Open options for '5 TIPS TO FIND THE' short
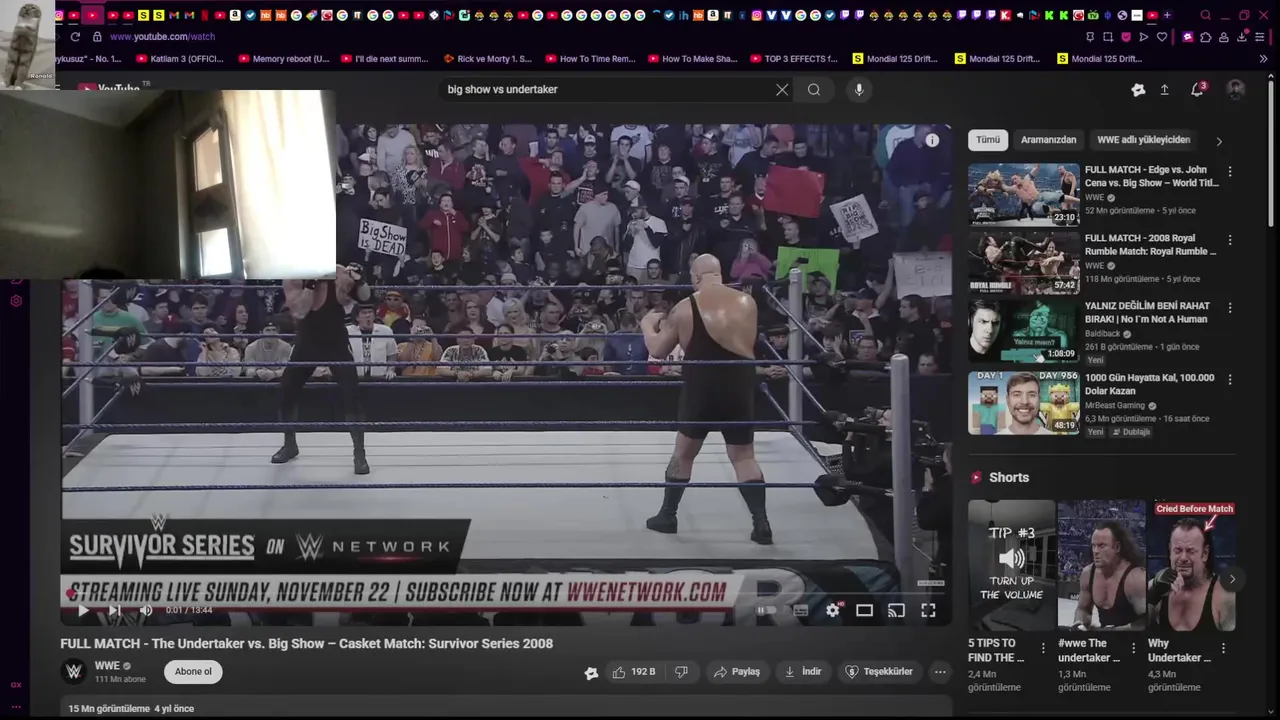Image resolution: width=1280 pixels, height=720 pixels. point(1043,648)
